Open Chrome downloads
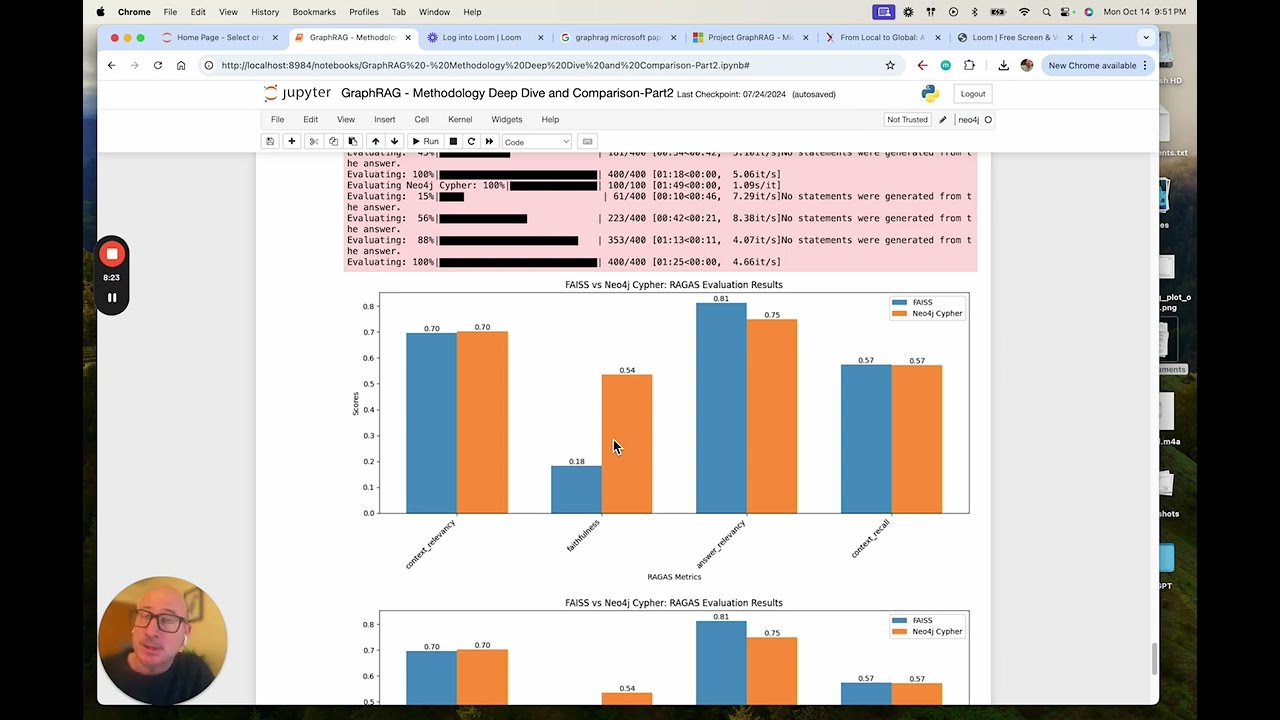The height and width of the screenshot is (720, 1280). click(x=1003, y=65)
